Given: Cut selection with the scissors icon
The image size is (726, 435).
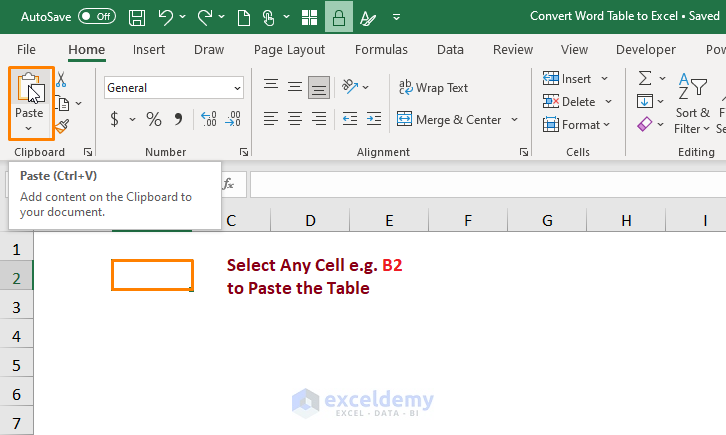Looking at the screenshot, I should [61, 80].
